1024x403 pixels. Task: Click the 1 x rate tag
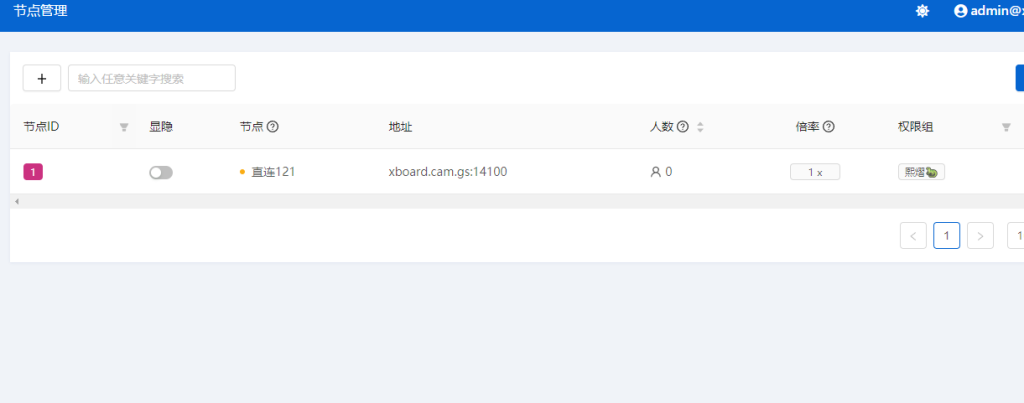(x=814, y=172)
